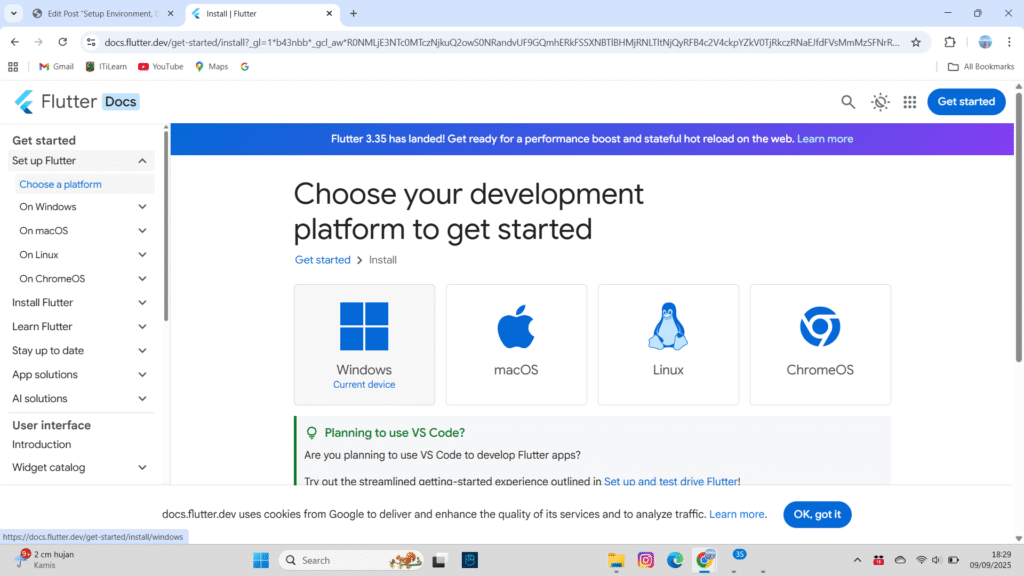
Task: Open the apps grid icon in header
Action: 909,102
